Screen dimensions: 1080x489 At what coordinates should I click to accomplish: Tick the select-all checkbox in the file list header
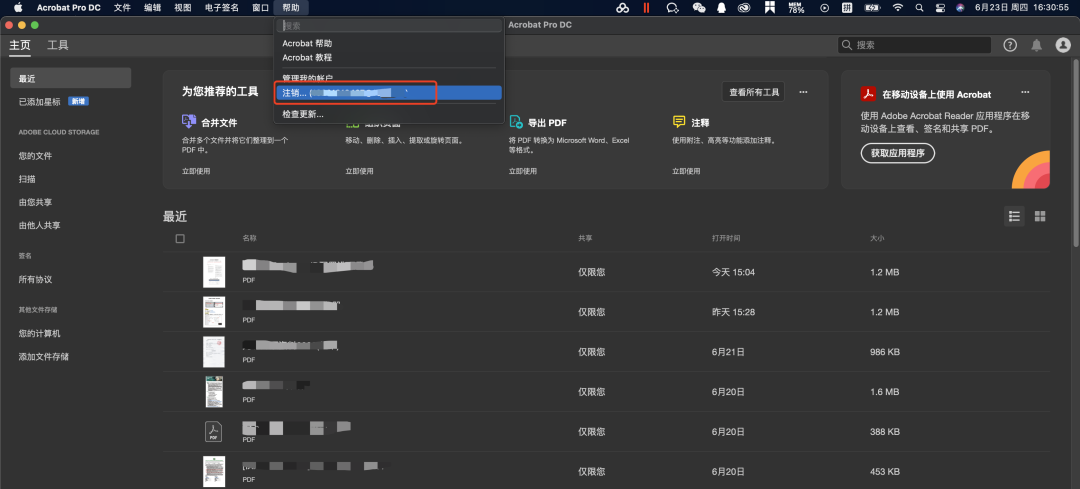[x=180, y=238]
